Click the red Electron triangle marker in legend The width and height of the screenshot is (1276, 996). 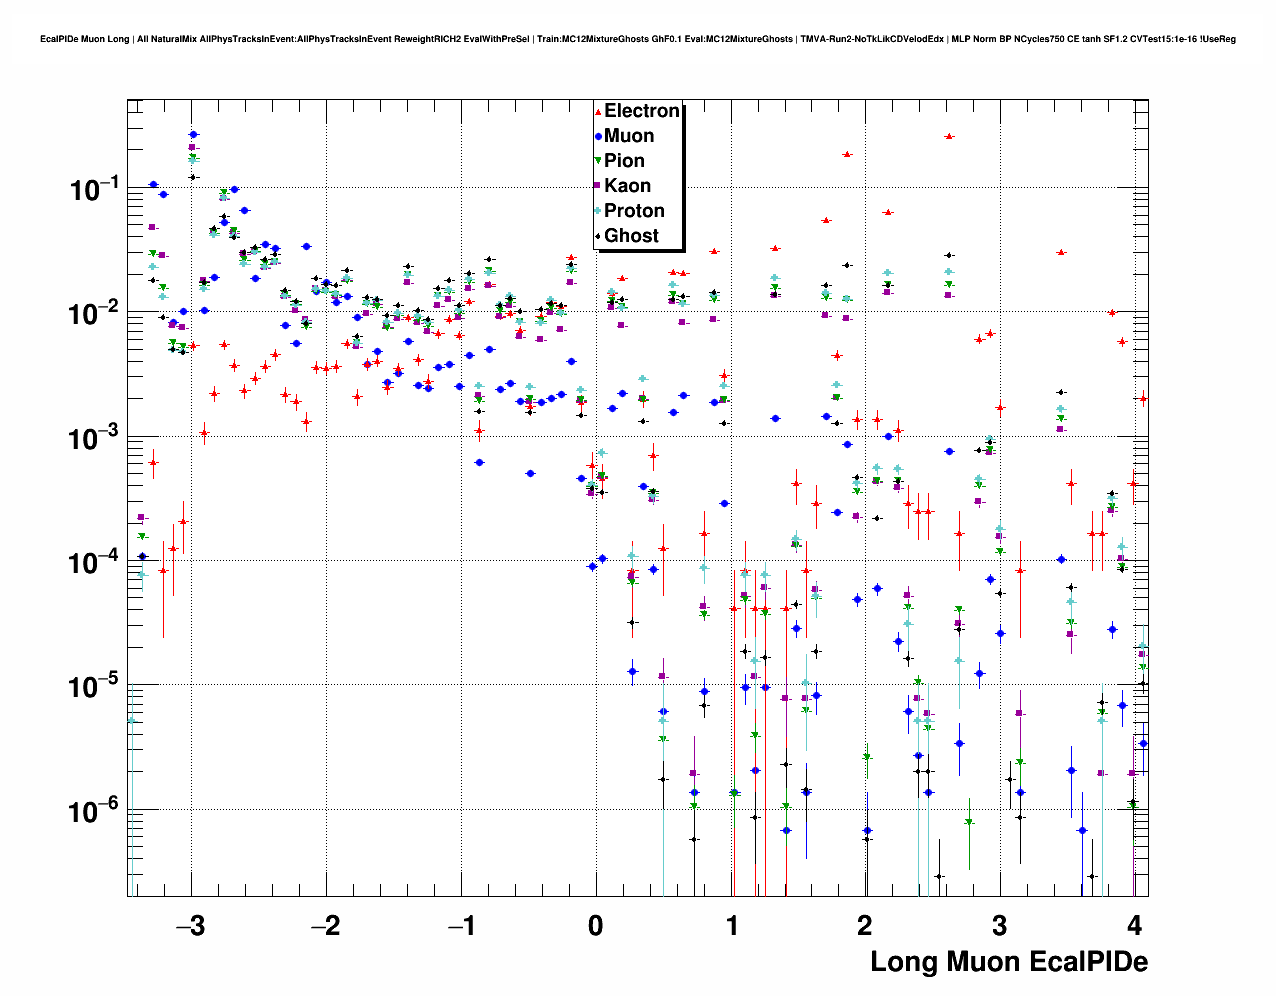[x=598, y=111]
